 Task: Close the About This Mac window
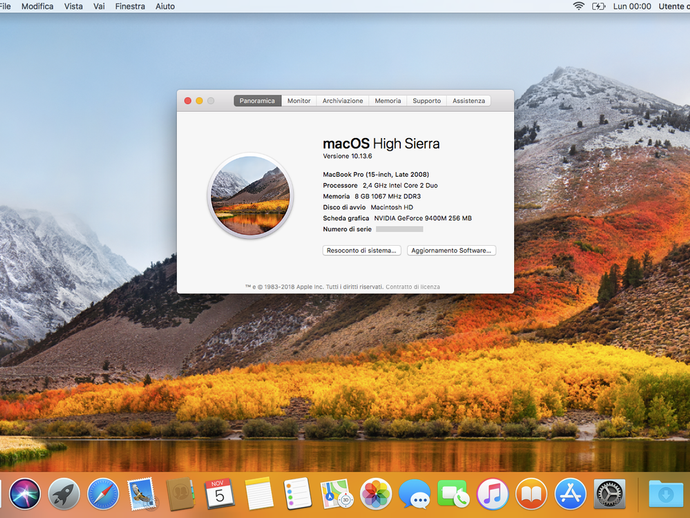click(x=187, y=101)
